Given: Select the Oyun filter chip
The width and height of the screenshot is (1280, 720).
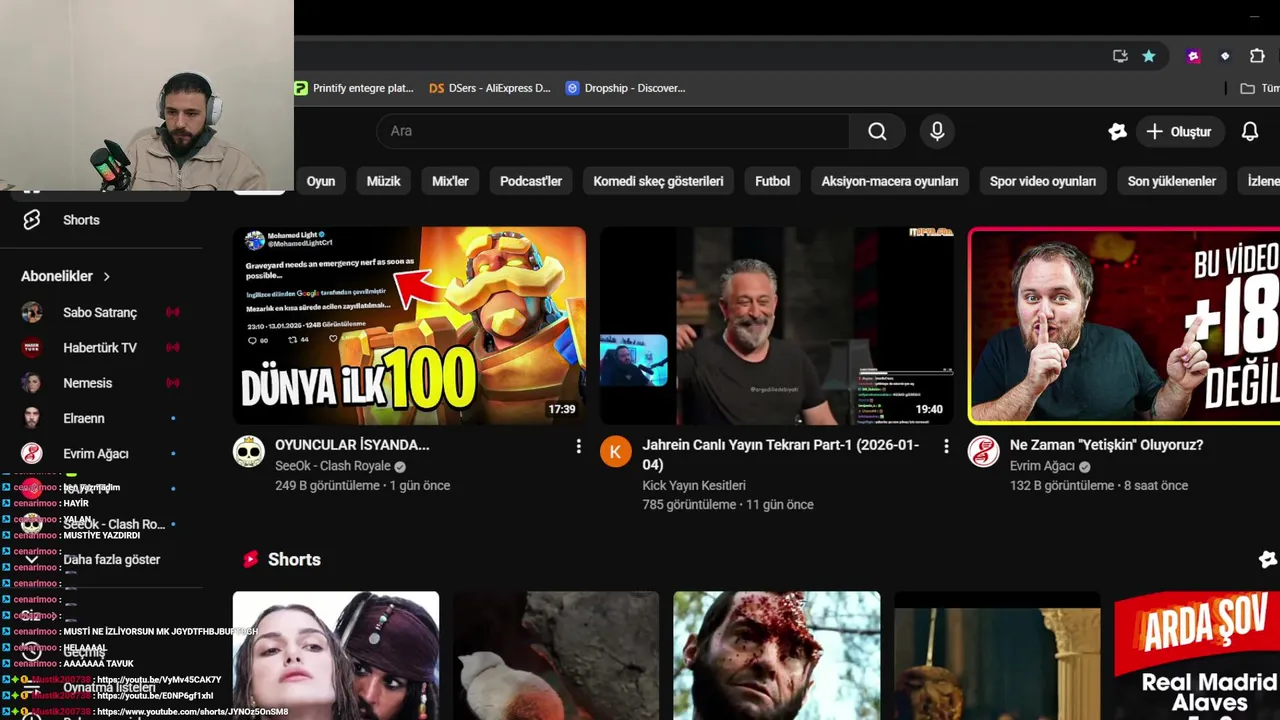Looking at the screenshot, I should [321, 181].
